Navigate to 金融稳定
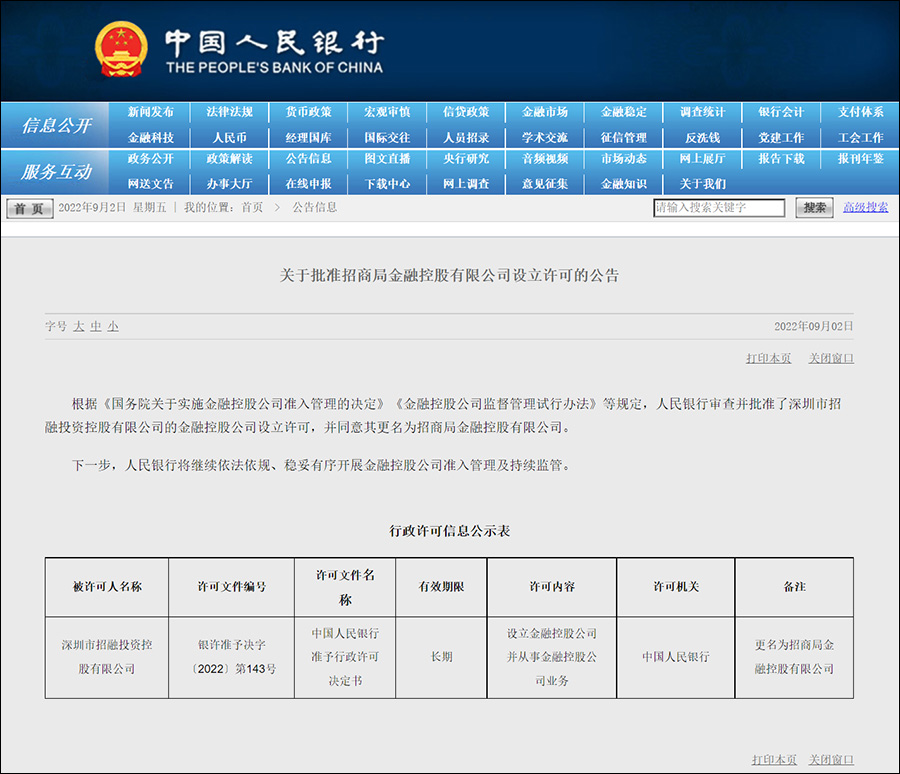The width and height of the screenshot is (900, 774). click(624, 112)
